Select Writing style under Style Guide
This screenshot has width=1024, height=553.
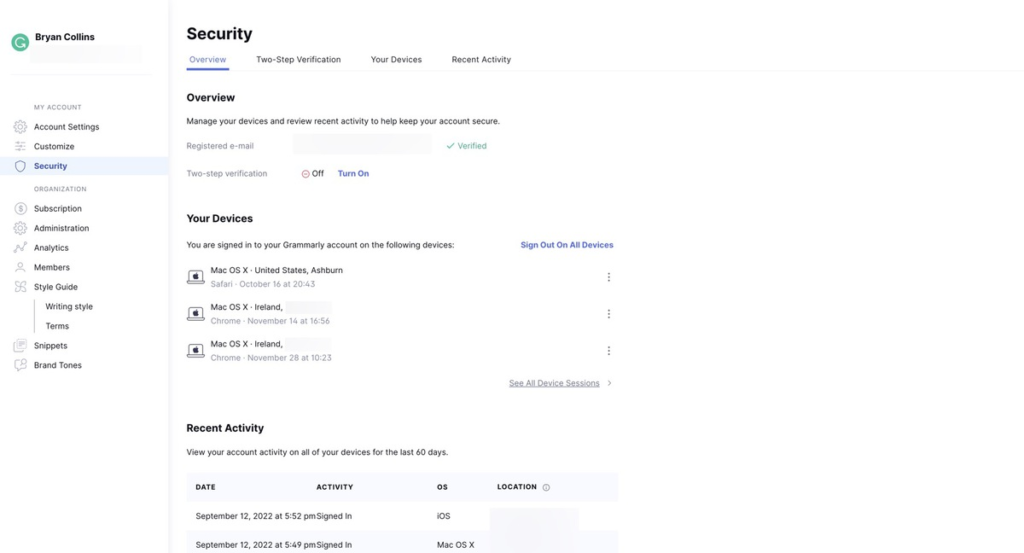(69, 307)
